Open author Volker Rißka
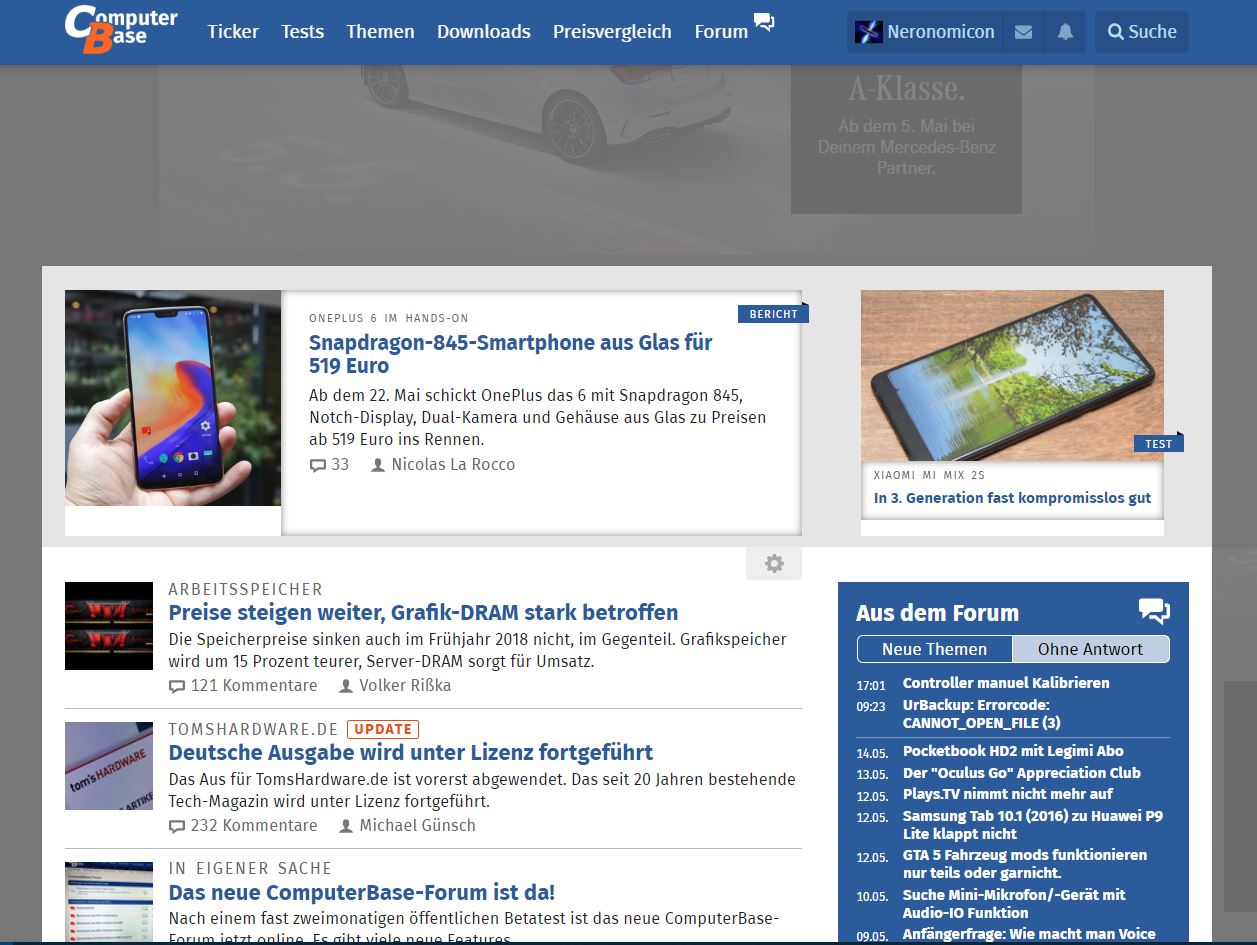Image resolution: width=1257 pixels, height=945 pixels. click(405, 686)
